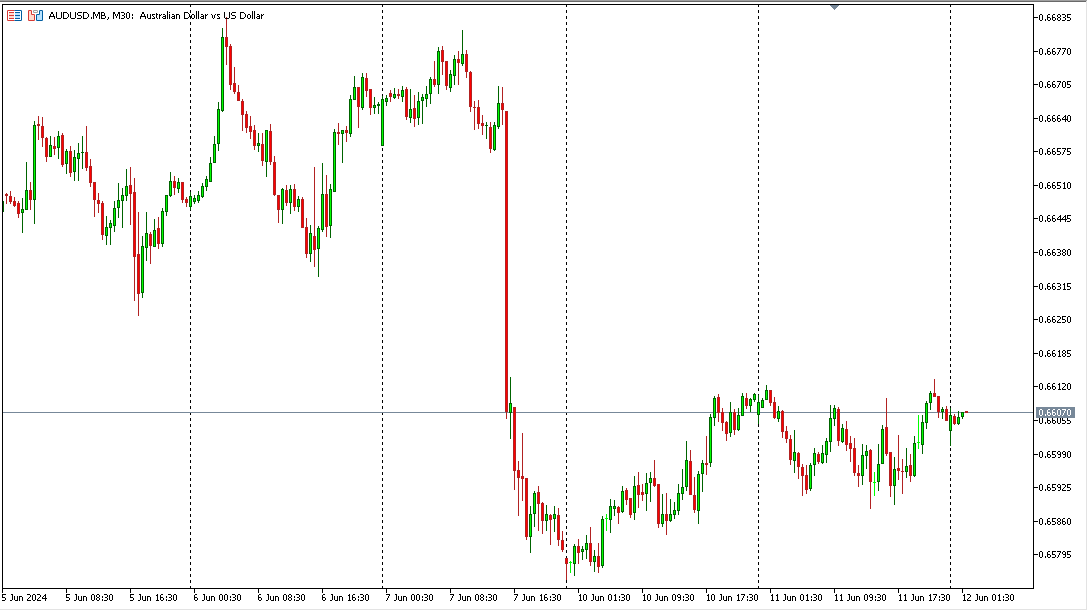
Task: Click the latest candle at the chart's right end
Action: pyautogui.click(x=965, y=412)
